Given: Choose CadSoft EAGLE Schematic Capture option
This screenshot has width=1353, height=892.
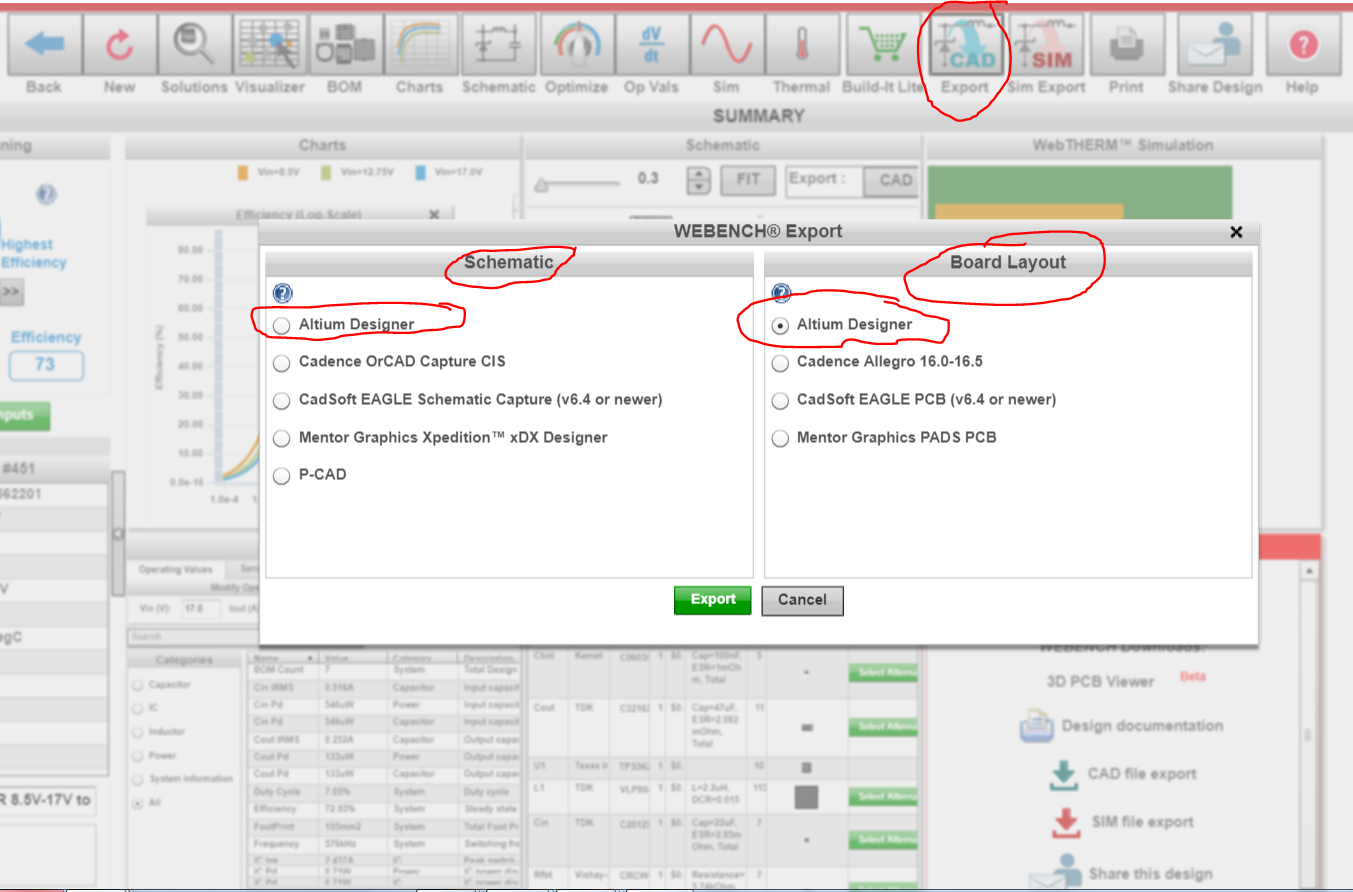Looking at the screenshot, I should coord(282,400).
